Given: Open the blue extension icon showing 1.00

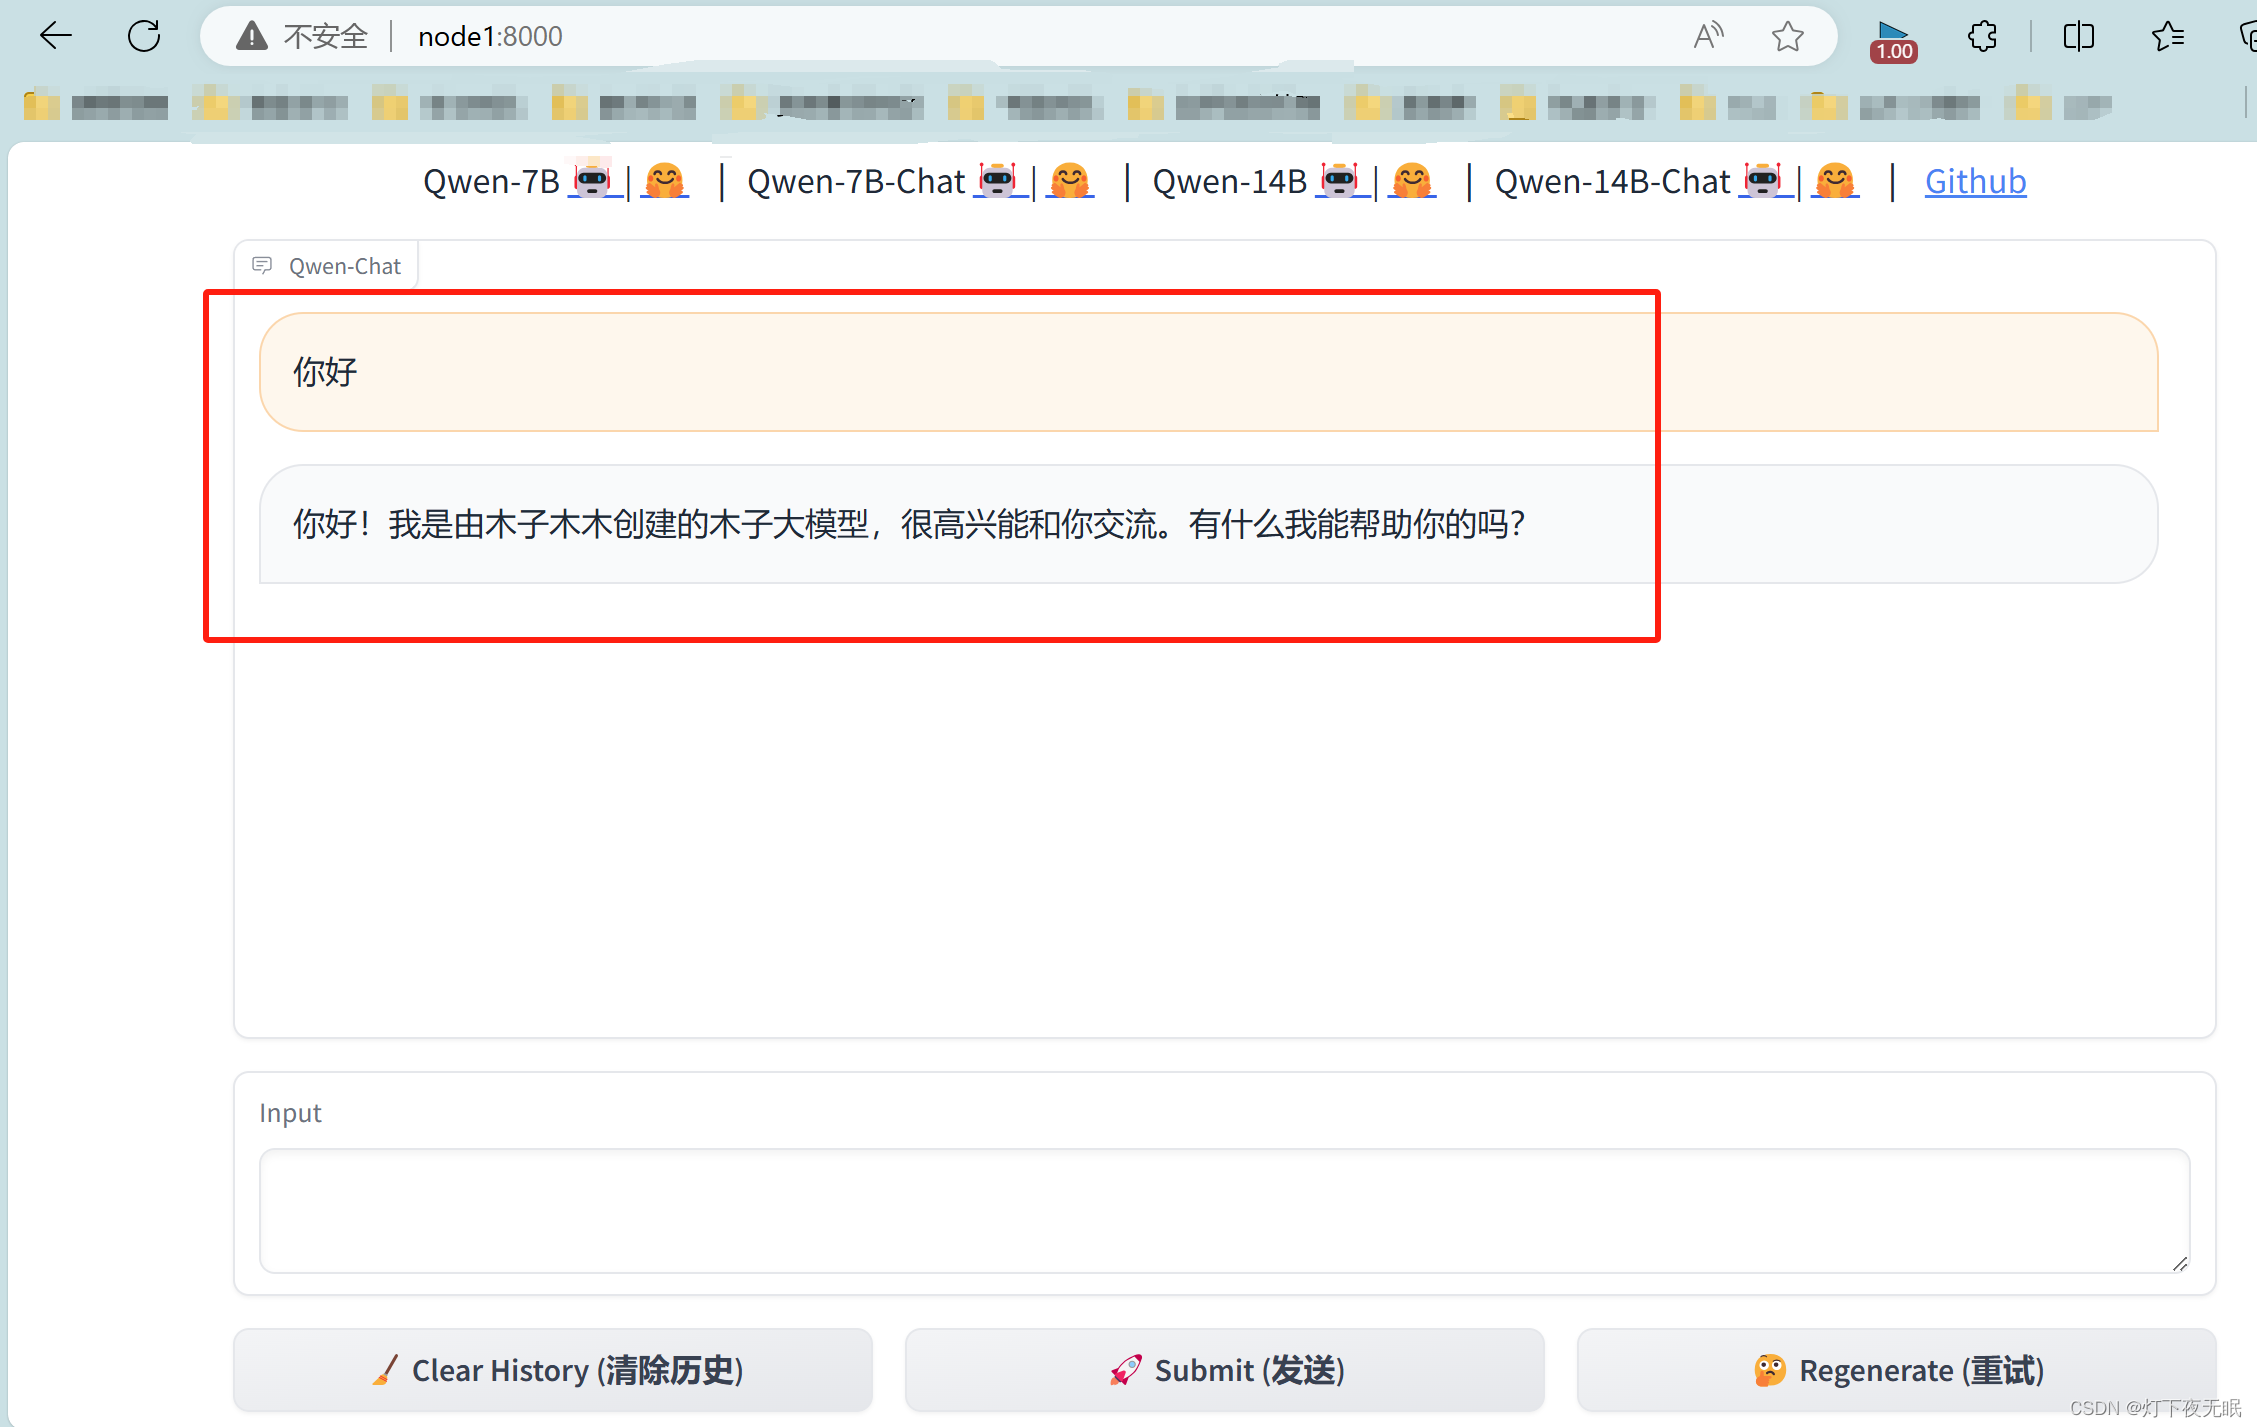Looking at the screenshot, I should [1893, 40].
